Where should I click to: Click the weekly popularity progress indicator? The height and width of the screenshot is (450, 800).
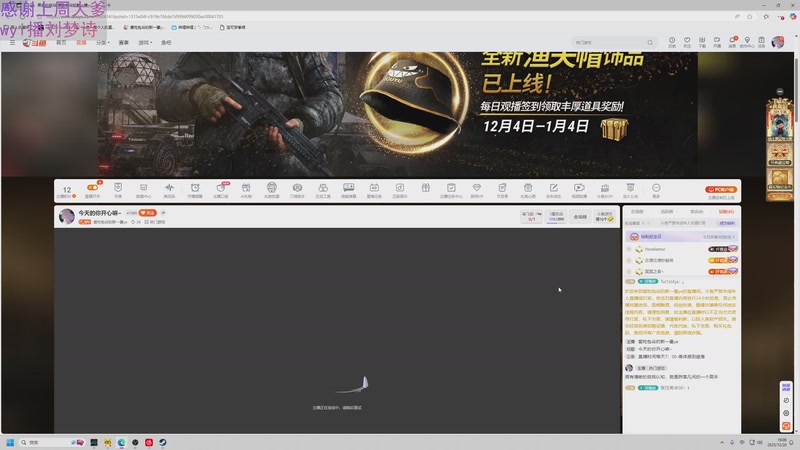coord(556,217)
